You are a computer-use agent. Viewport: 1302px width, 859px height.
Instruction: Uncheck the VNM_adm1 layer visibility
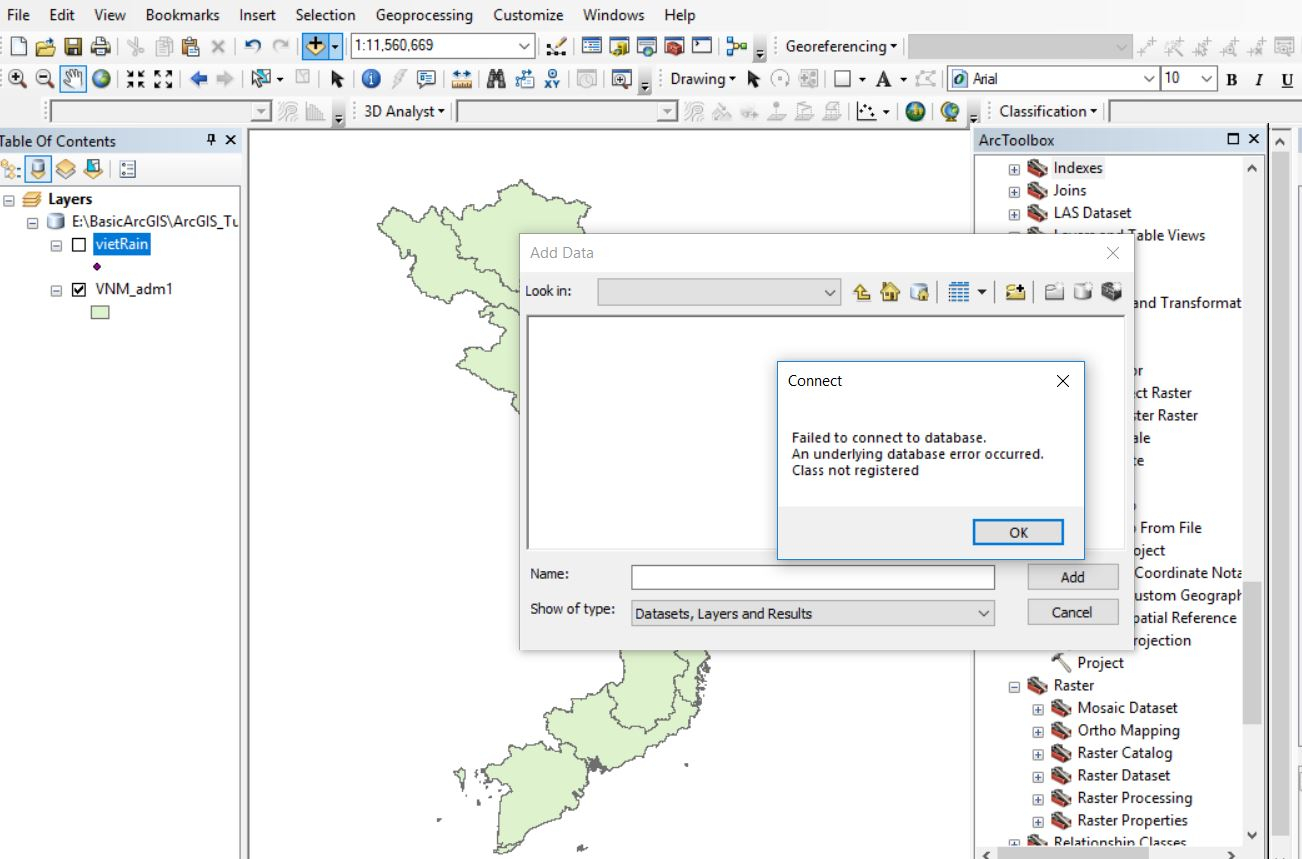coord(79,290)
